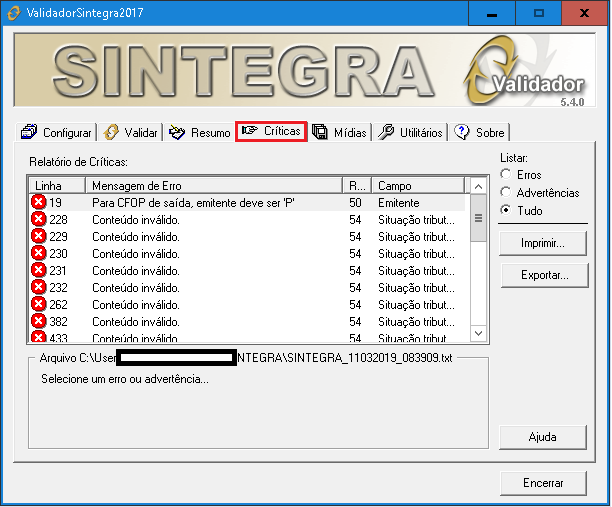Screen dimensions: 612x507
Task: Click the error icon on line 229
Action: 39,236
